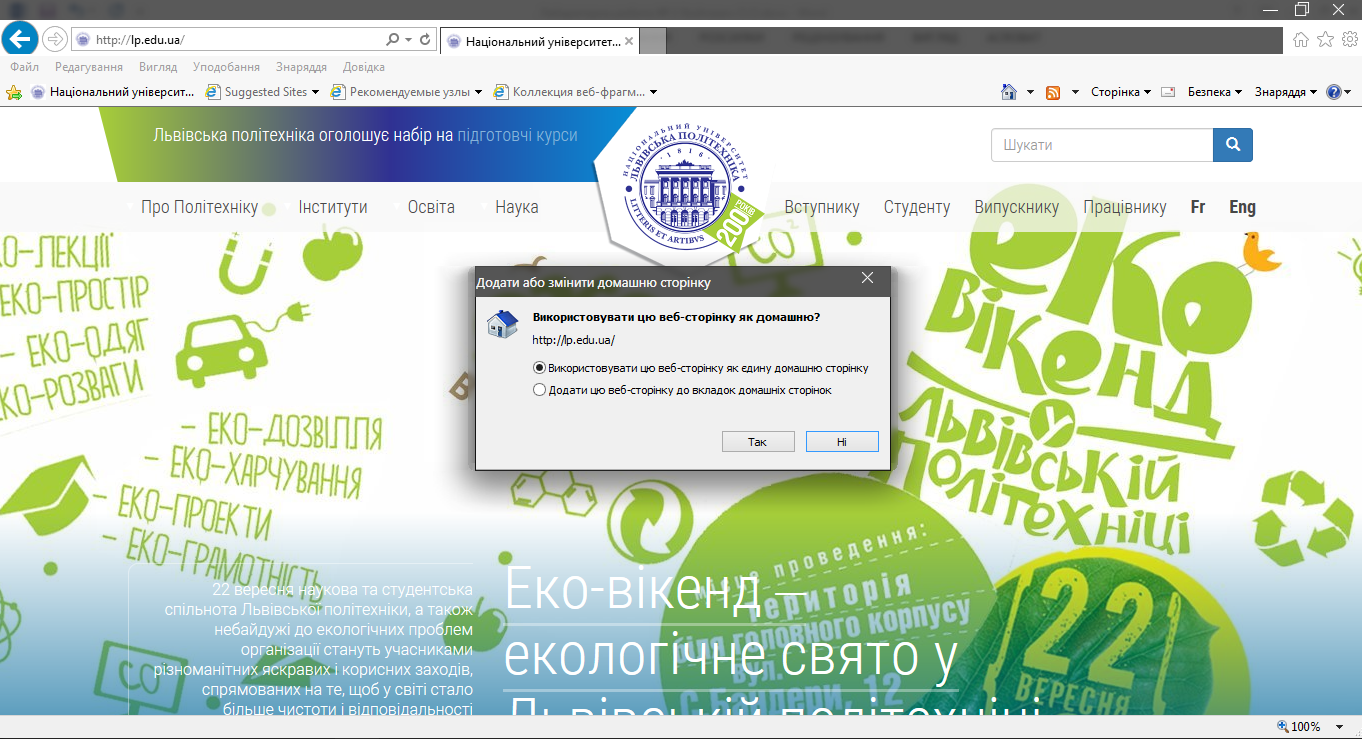
Task: Switch site language to Eng
Action: [1242, 207]
